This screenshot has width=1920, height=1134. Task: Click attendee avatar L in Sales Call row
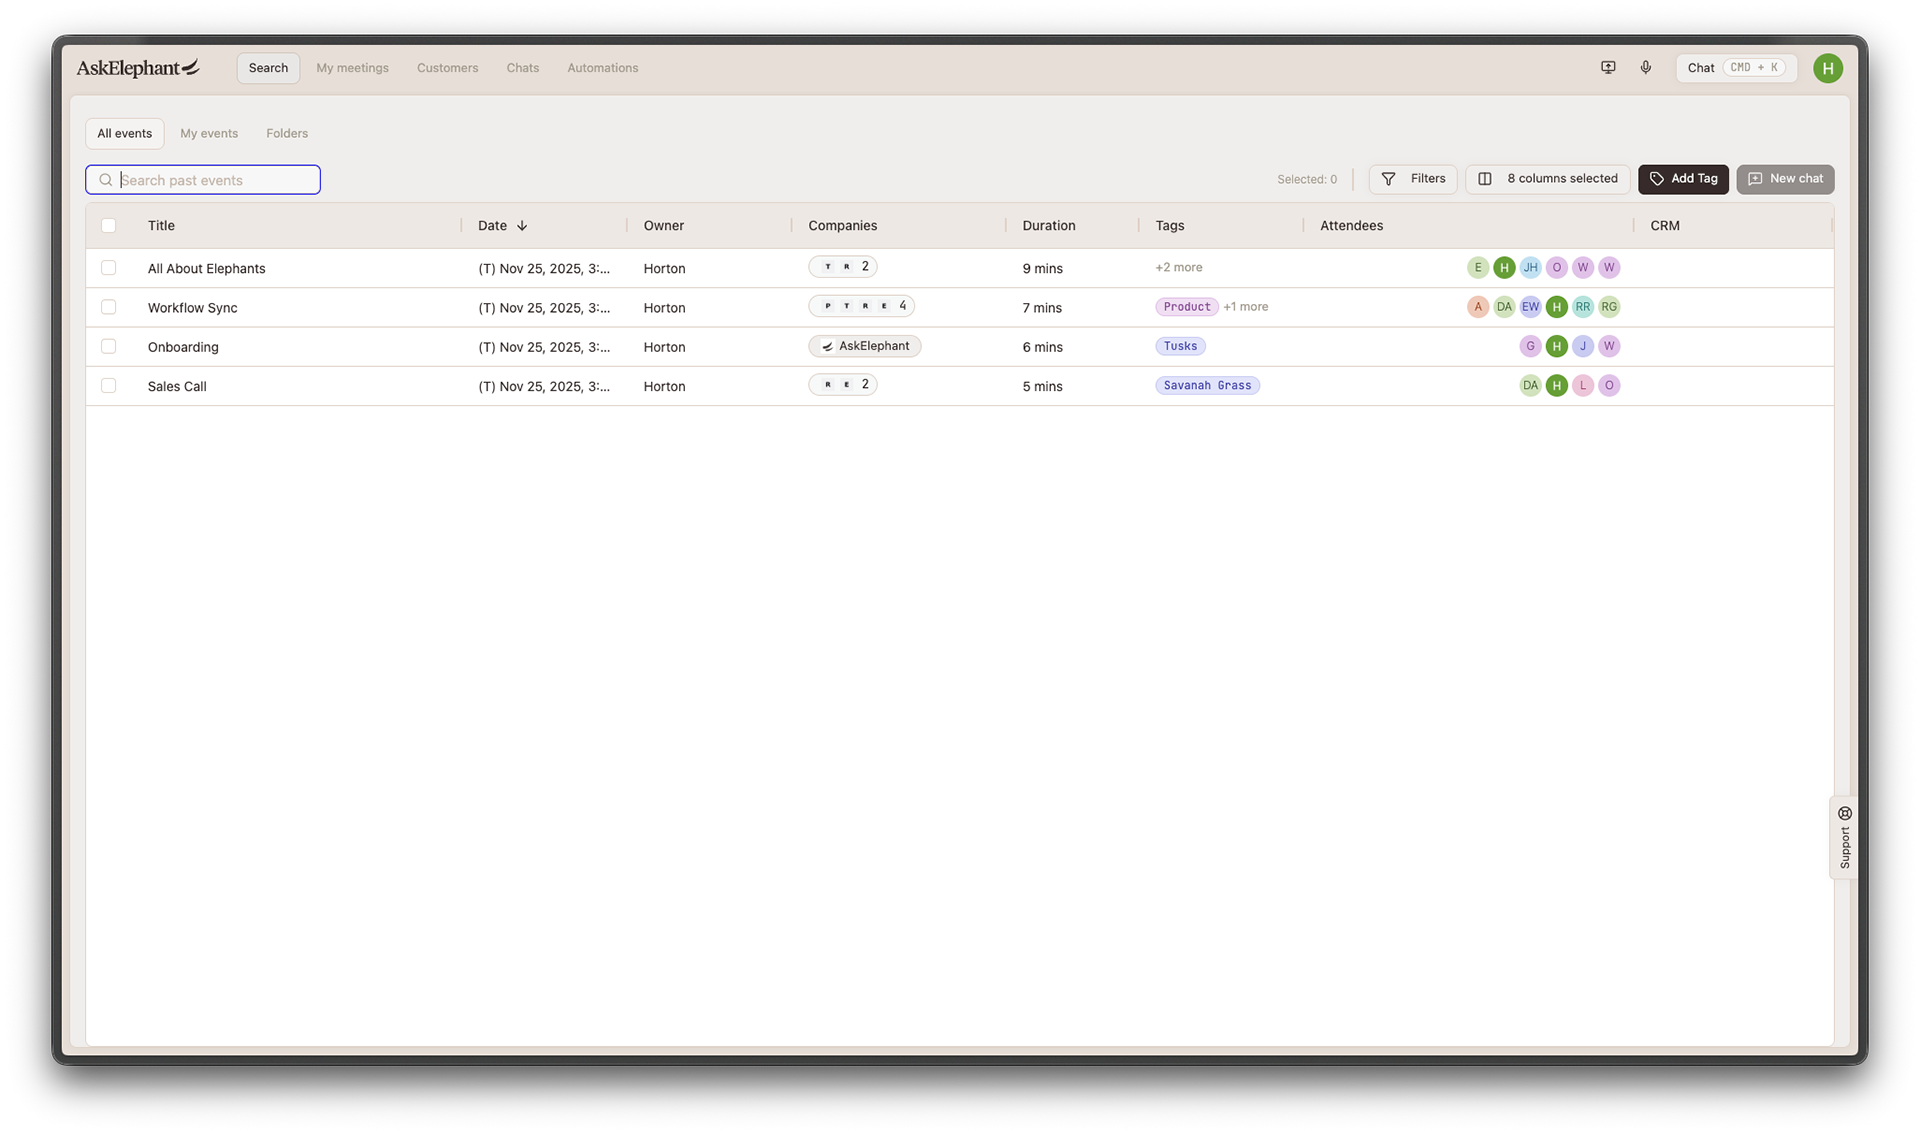point(1582,385)
